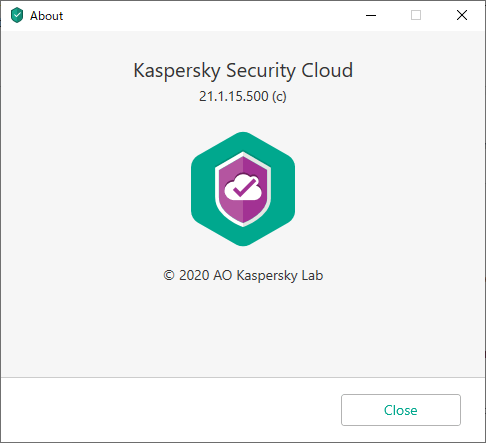Click the AO text in the copyright line

[x=223, y=275]
